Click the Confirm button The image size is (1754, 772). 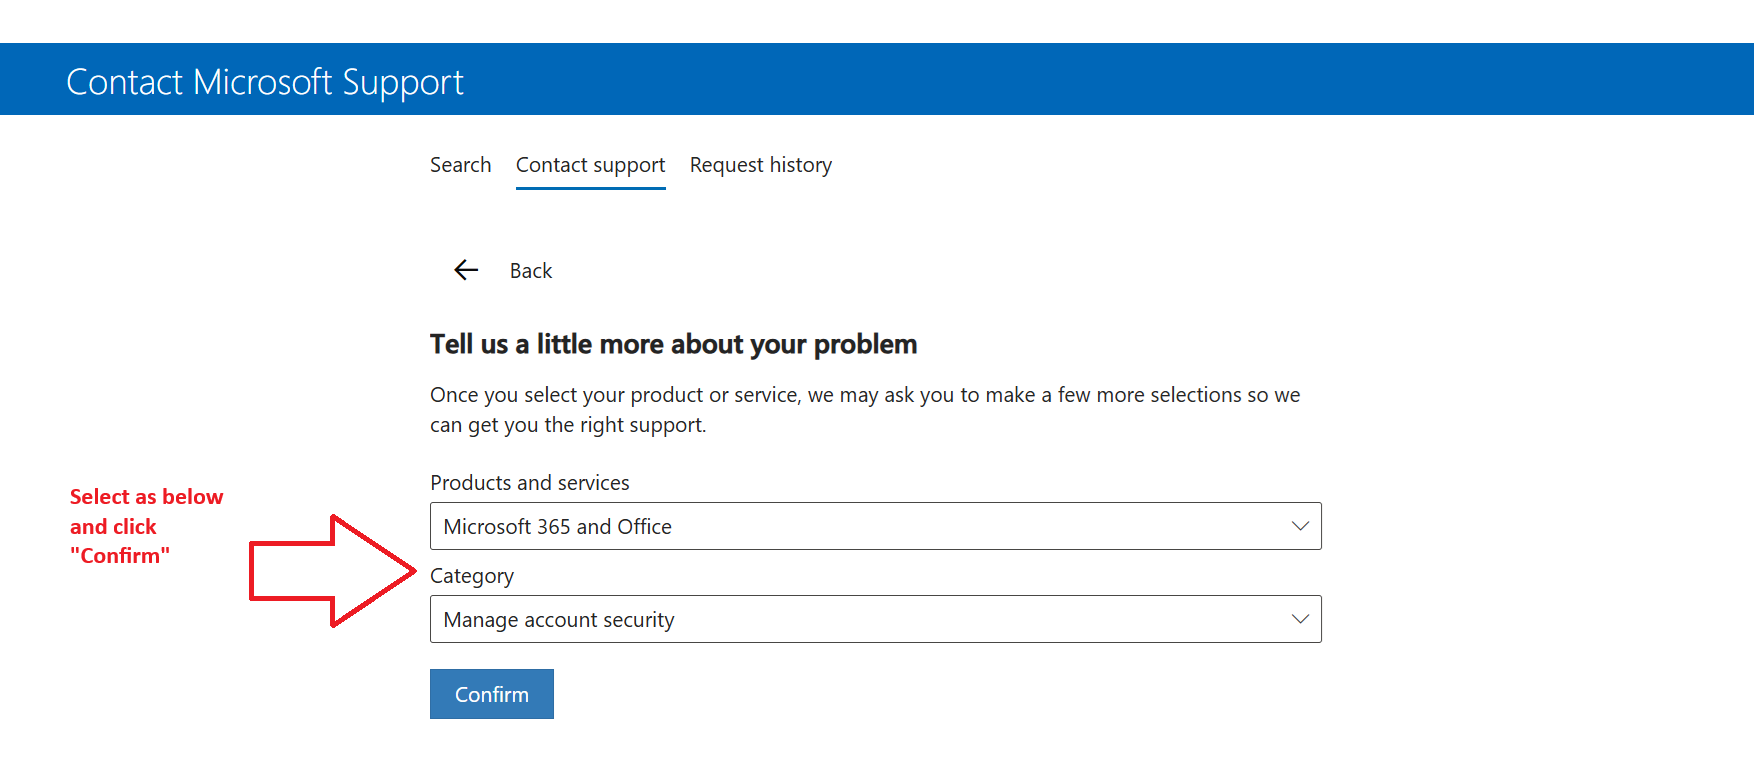[491, 693]
